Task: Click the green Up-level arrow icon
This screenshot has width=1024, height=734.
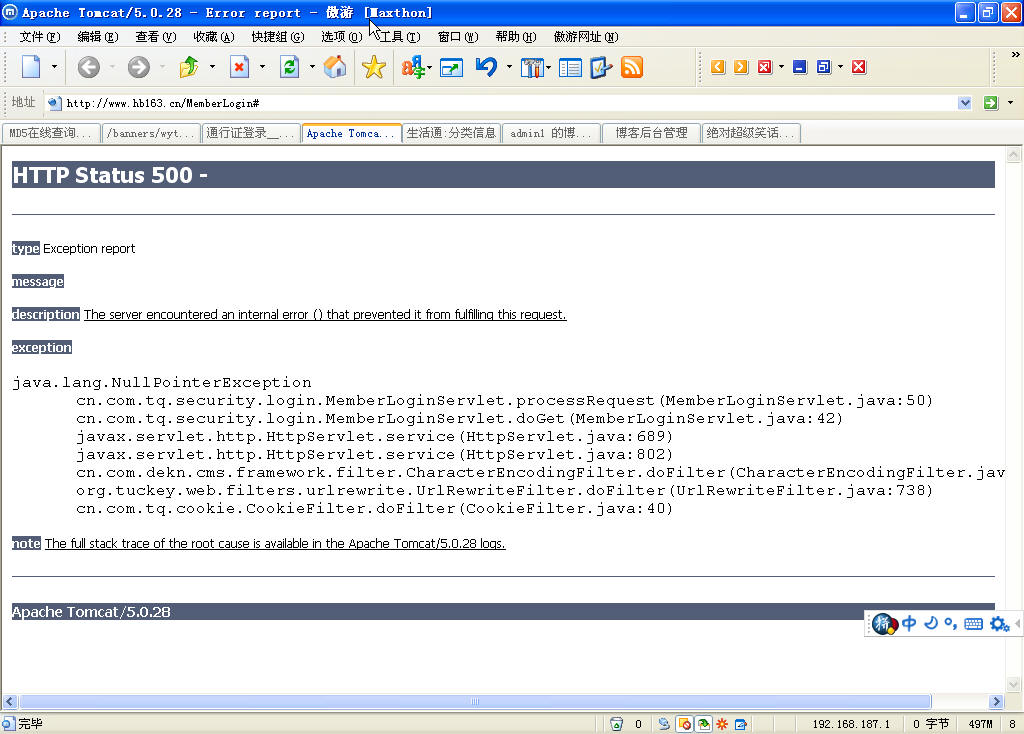Action: pos(189,67)
